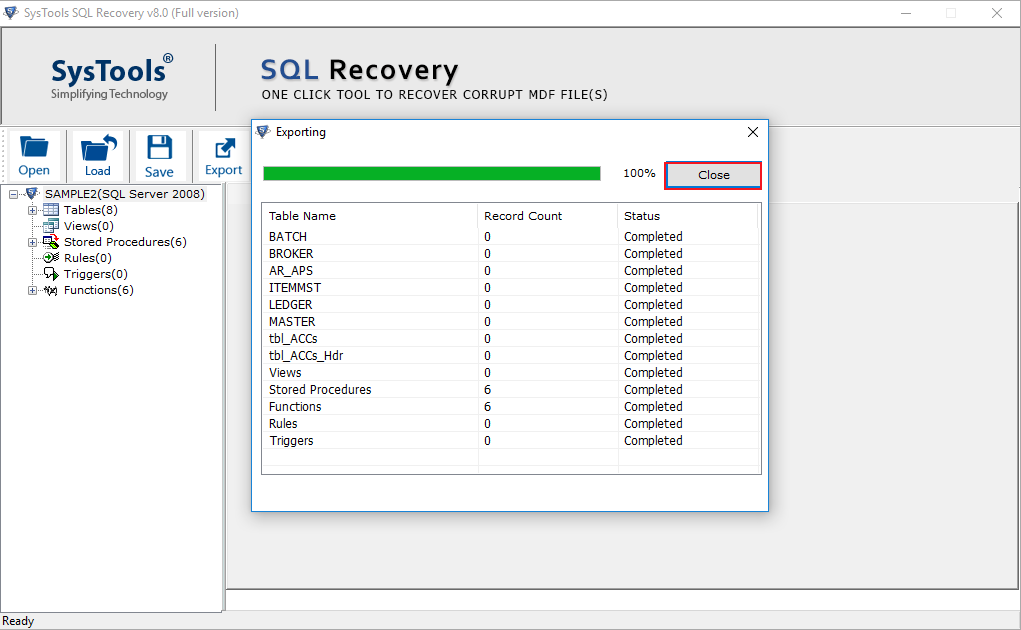Click the SysTools app icon in title bar
Image resolution: width=1021 pixels, height=630 pixels.
[x=10, y=12]
